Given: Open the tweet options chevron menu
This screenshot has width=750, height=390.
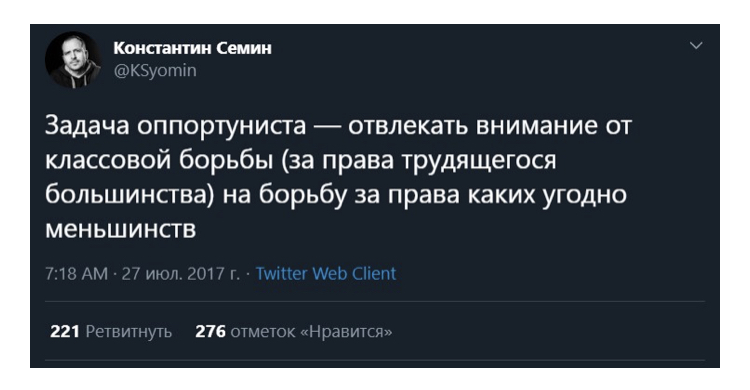Looking at the screenshot, I should (x=696, y=46).
